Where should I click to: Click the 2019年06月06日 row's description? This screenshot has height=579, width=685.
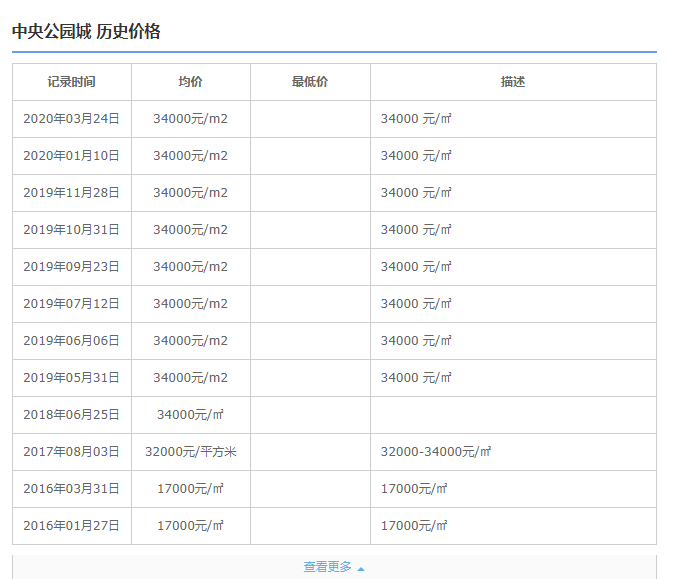[x=416, y=341]
